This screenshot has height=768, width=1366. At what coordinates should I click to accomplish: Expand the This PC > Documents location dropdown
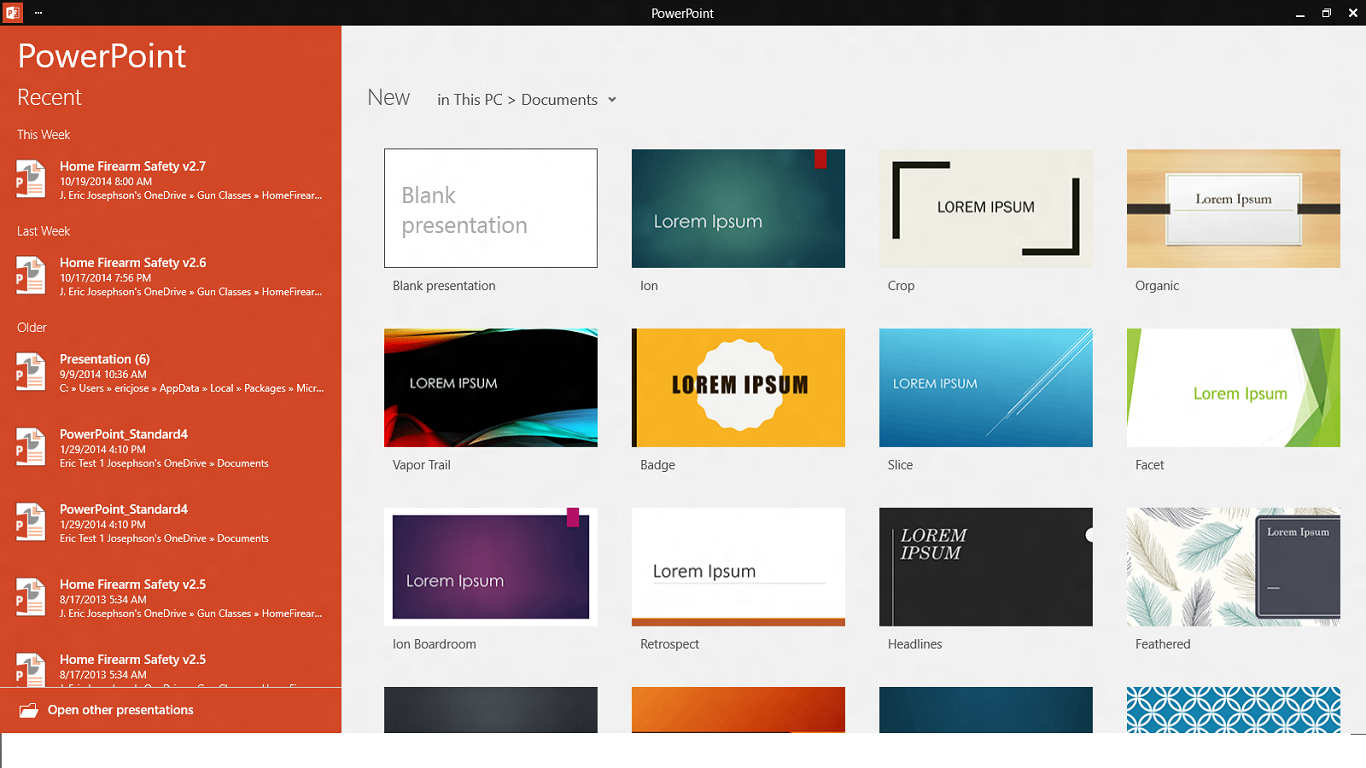pyautogui.click(x=612, y=100)
